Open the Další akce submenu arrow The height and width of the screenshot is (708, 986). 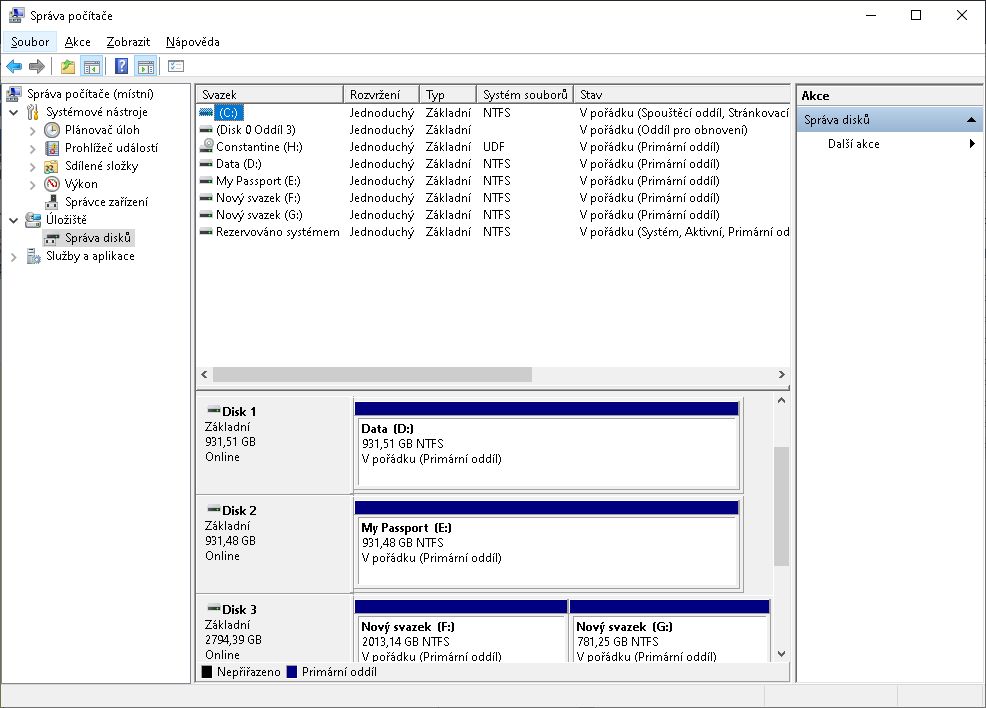point(972,143)
